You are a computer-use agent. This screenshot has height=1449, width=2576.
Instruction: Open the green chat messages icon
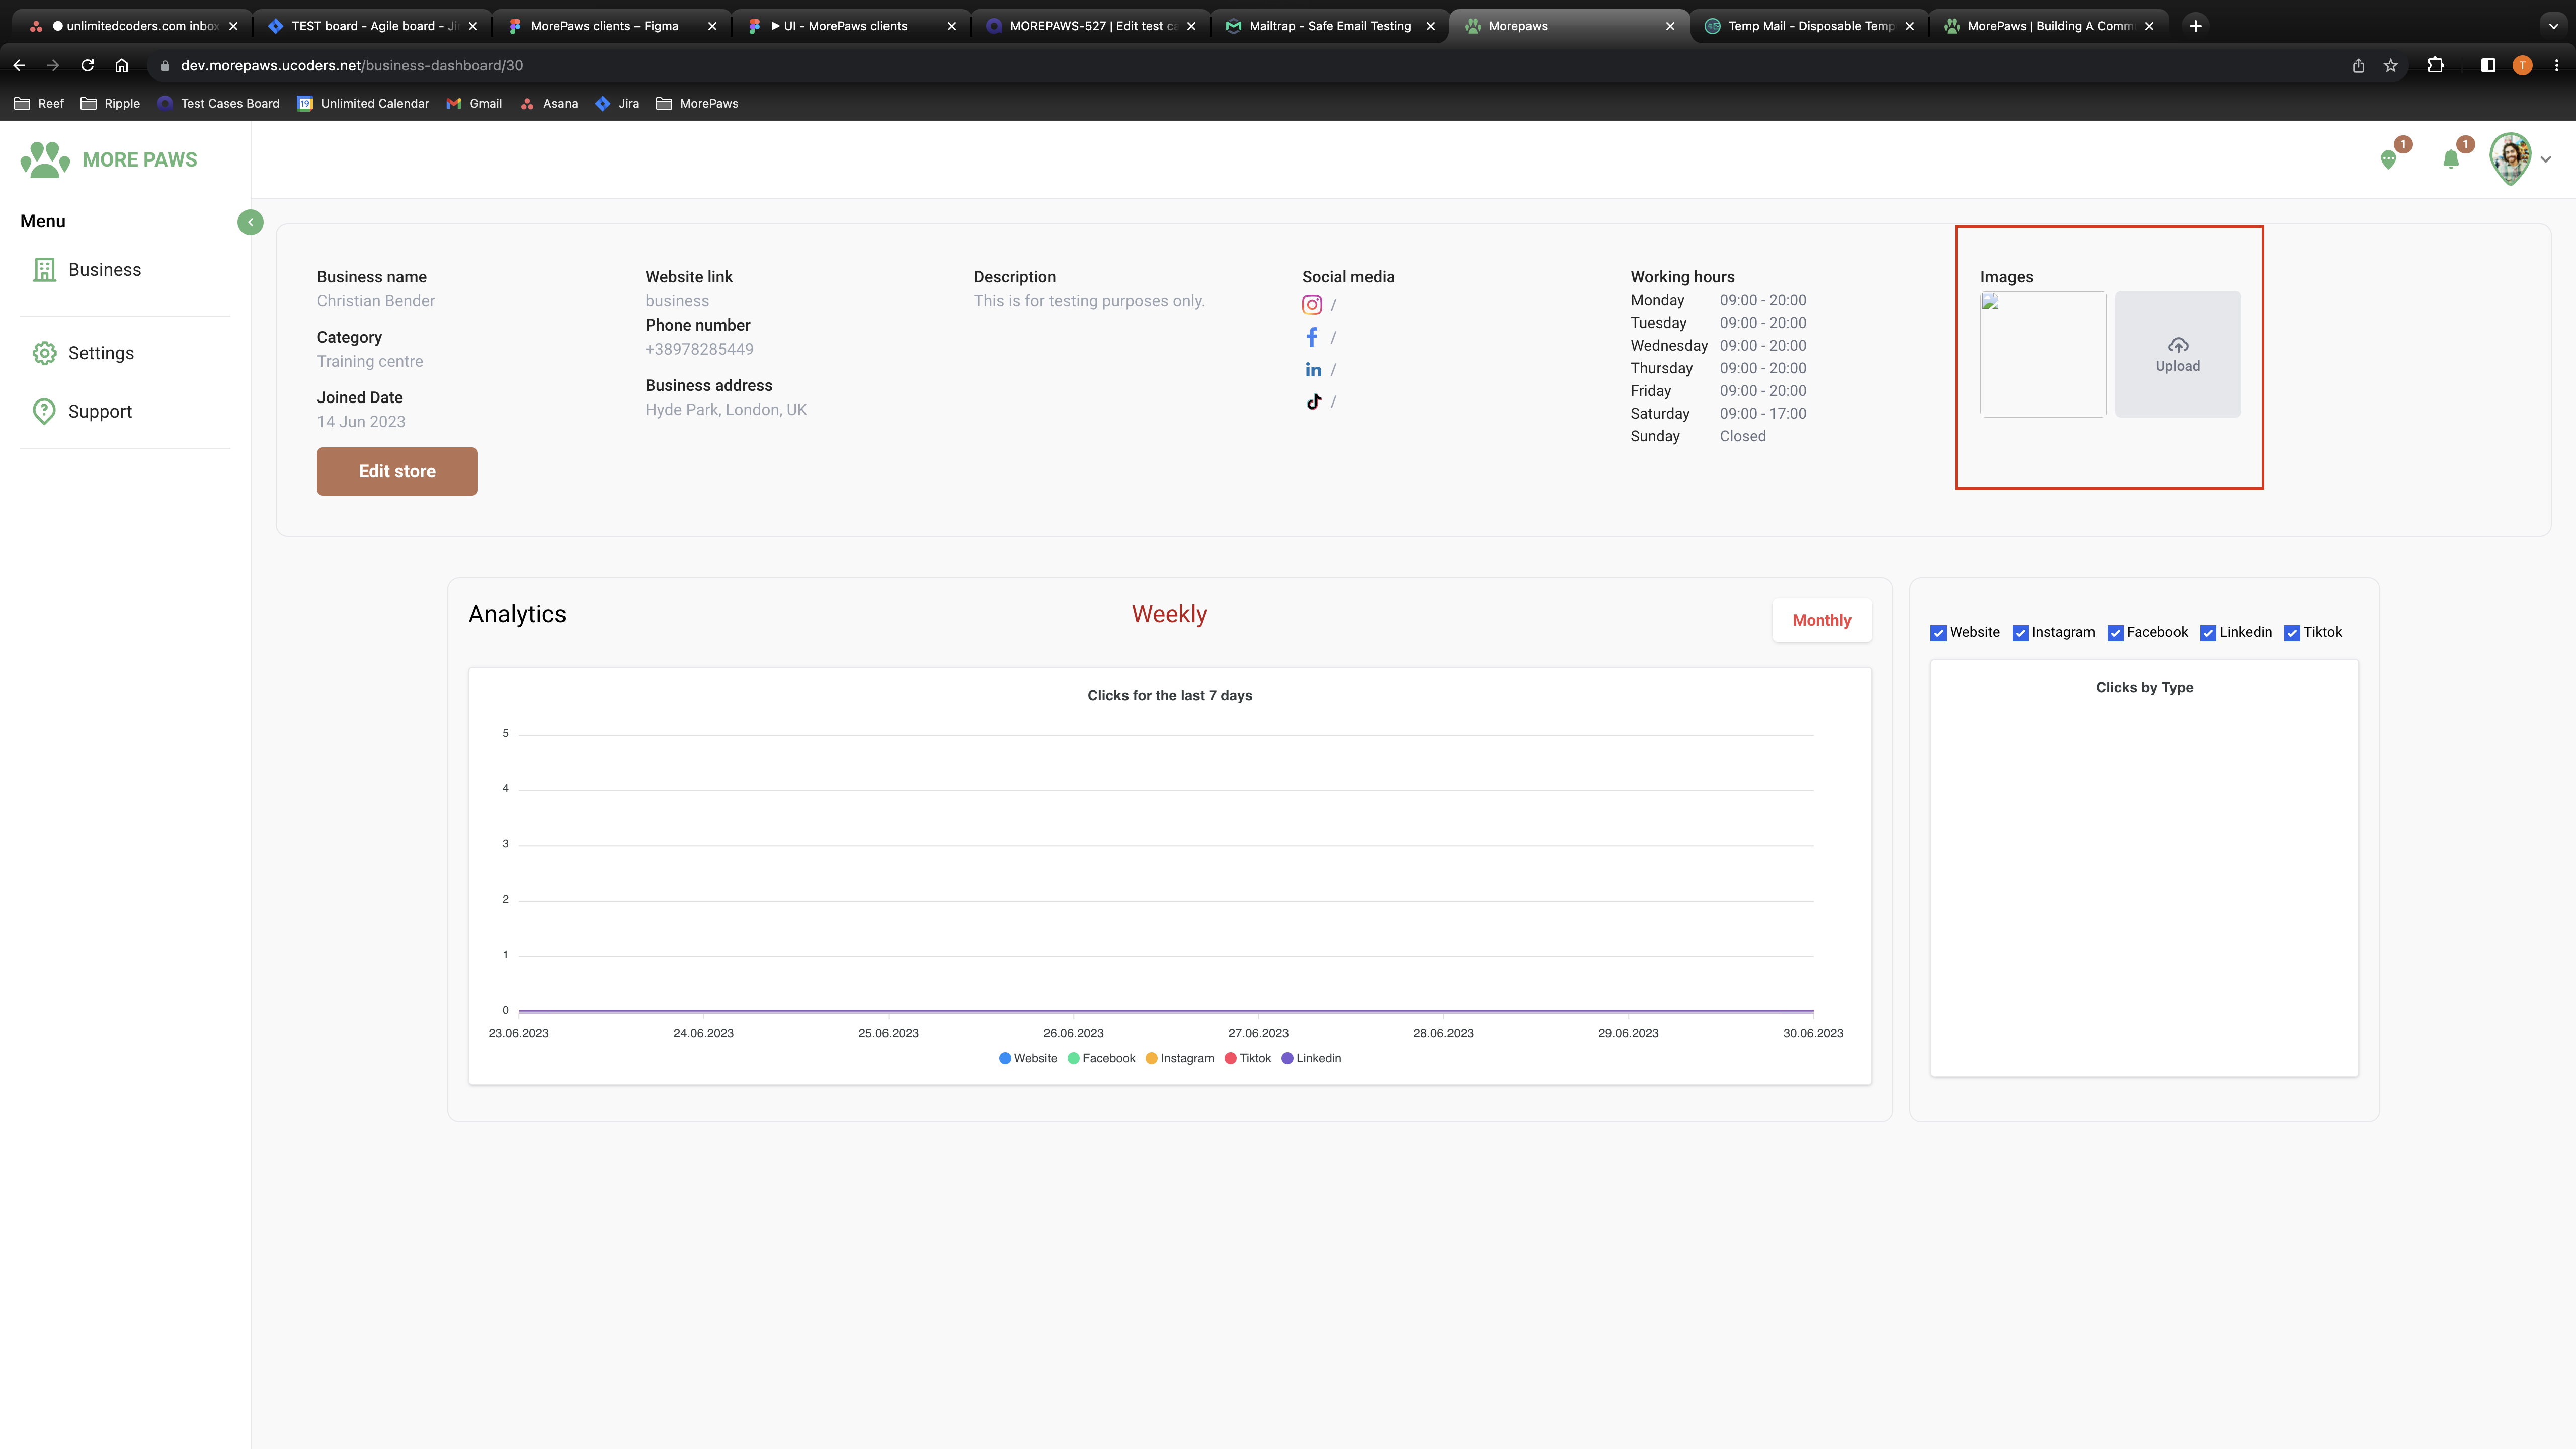(x=2388, y=160)
